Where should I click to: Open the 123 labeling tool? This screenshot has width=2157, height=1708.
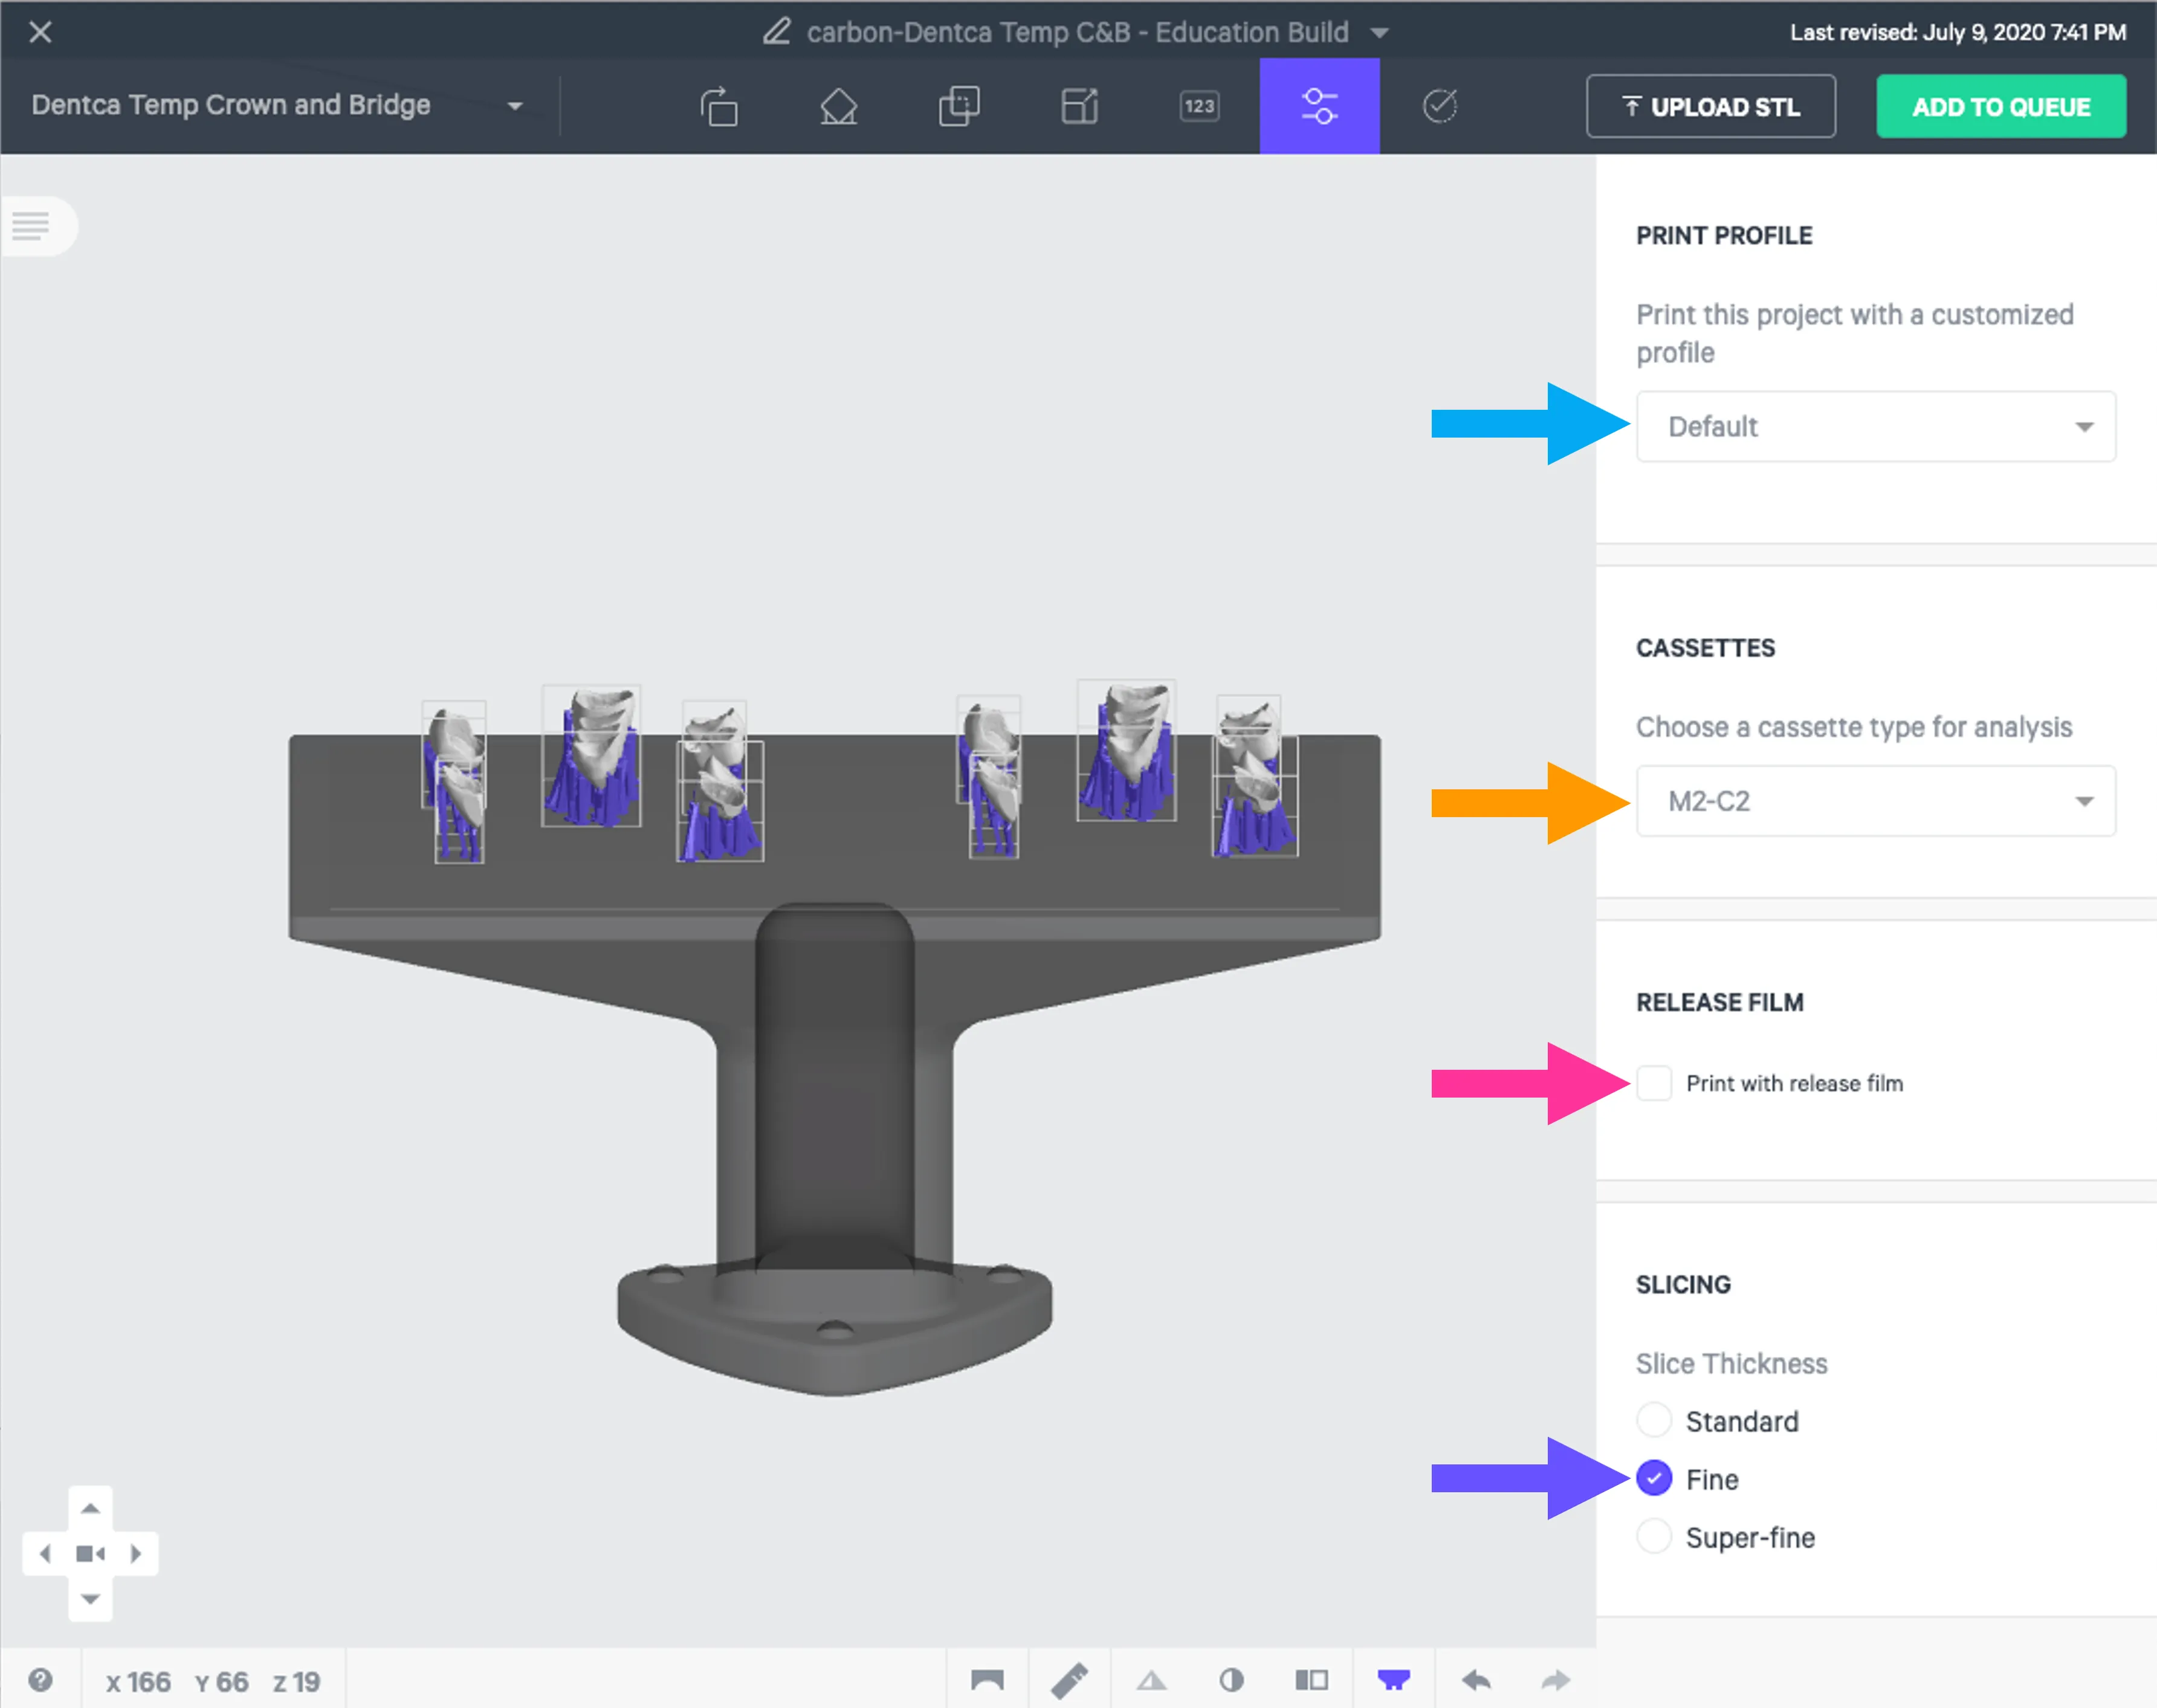coord(1199,106)
